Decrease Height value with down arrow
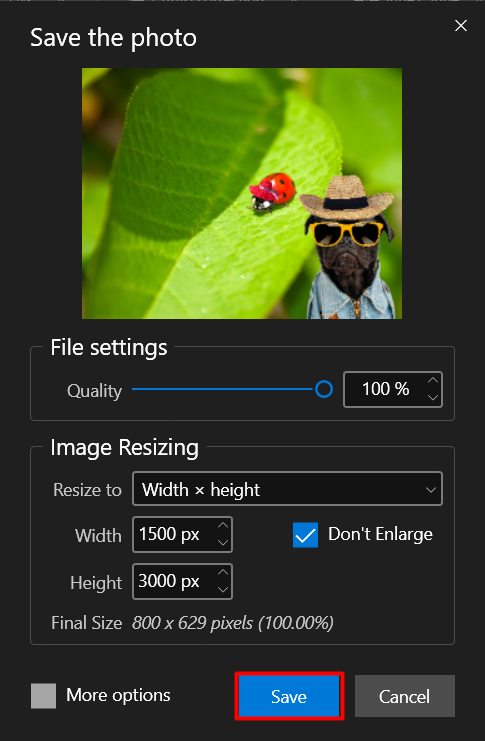The width and height of the screenshot is (485, 741). [x=223, y=589]
